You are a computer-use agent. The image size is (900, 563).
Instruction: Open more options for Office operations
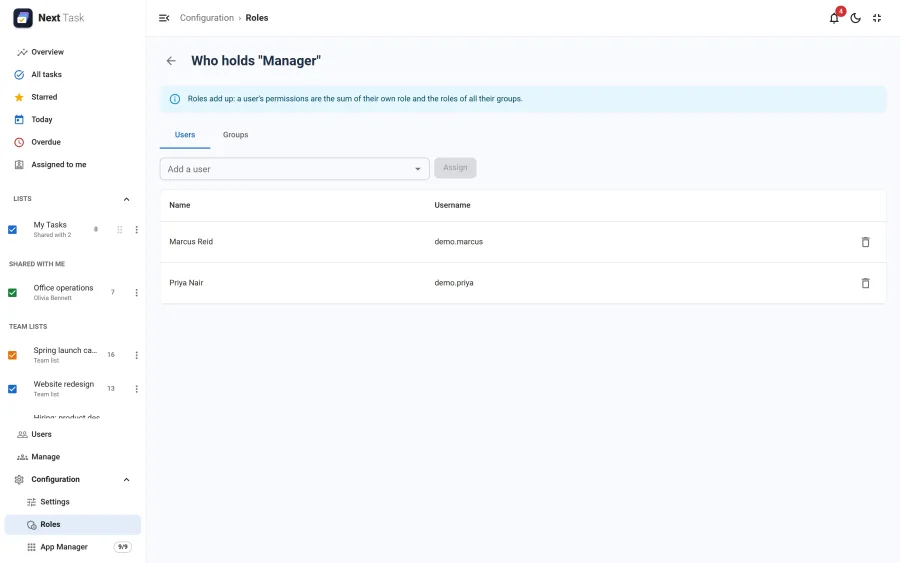137,293
